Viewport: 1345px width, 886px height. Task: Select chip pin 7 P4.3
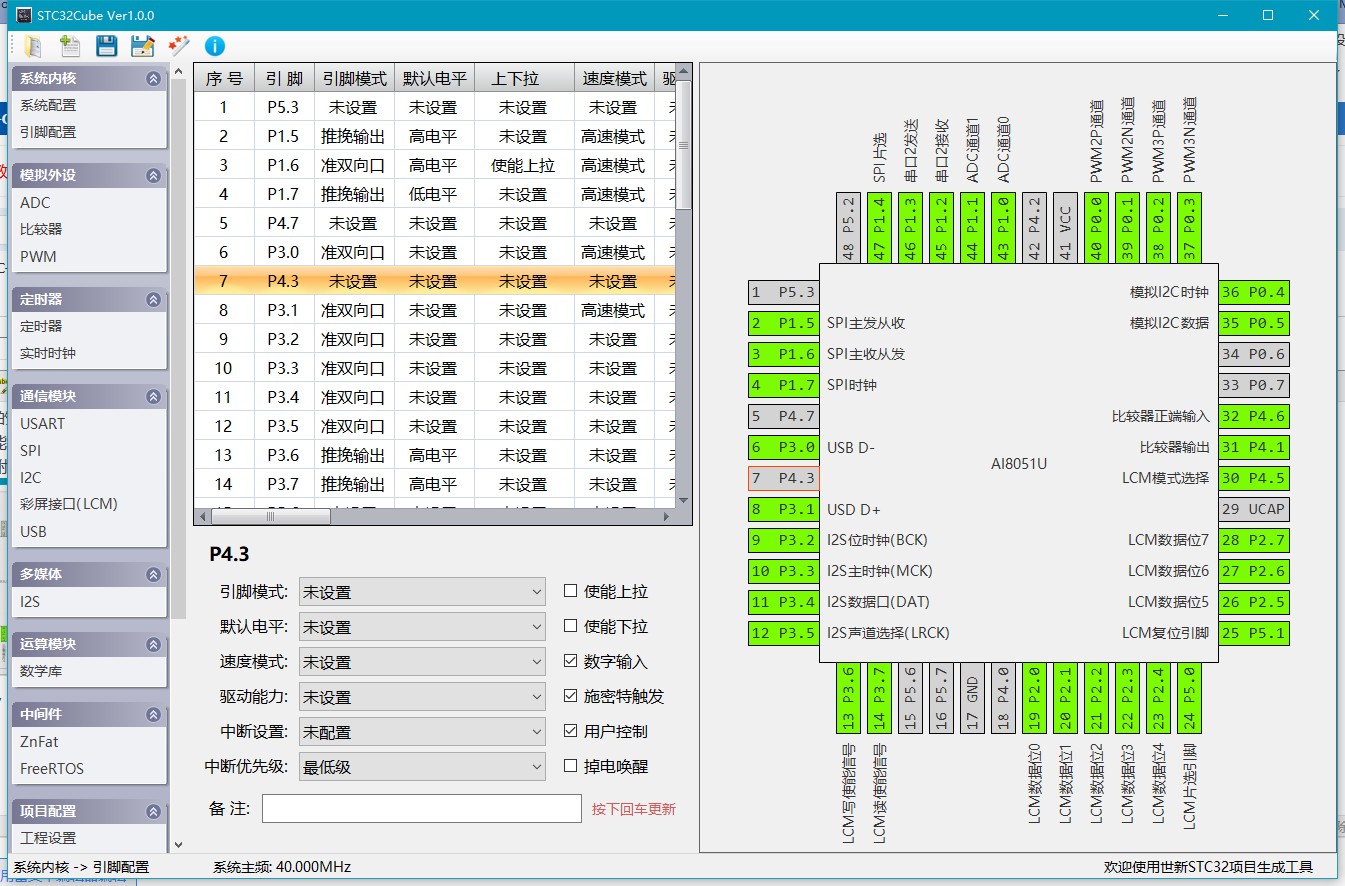point(783,478)
